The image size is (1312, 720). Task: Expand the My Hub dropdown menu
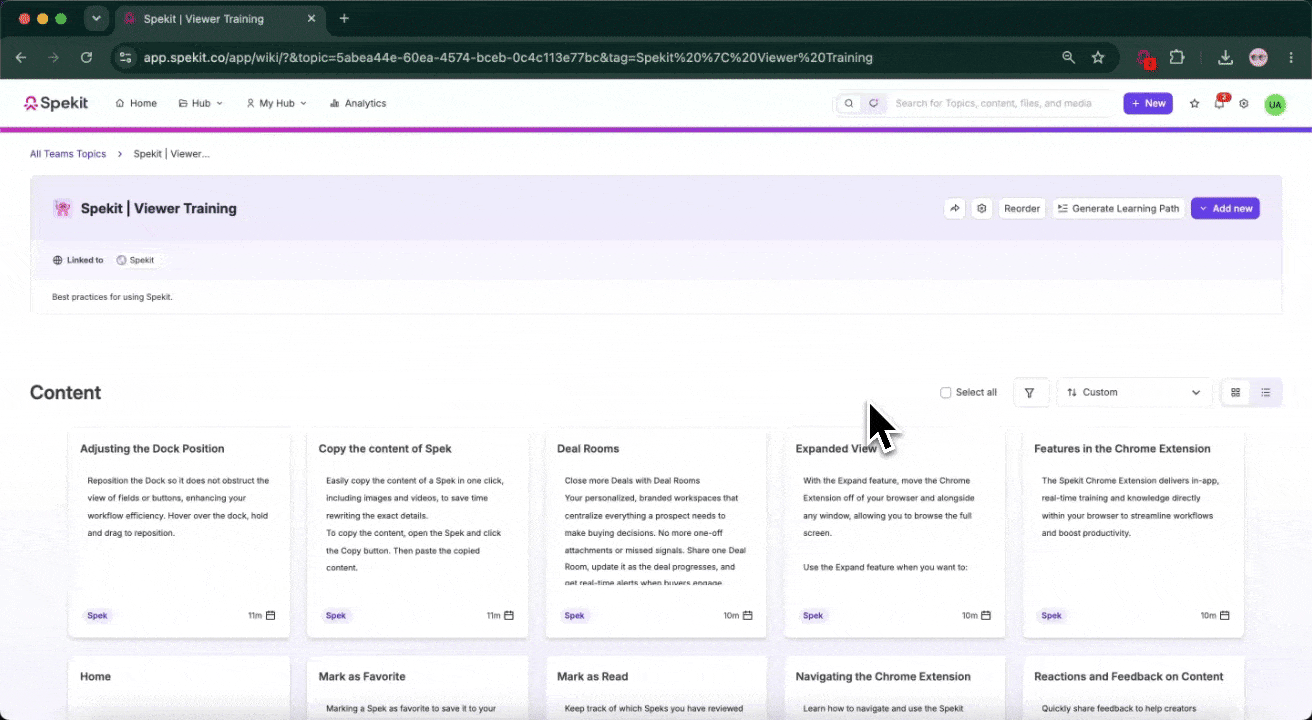pyautogui.click(x=277, y=103)
